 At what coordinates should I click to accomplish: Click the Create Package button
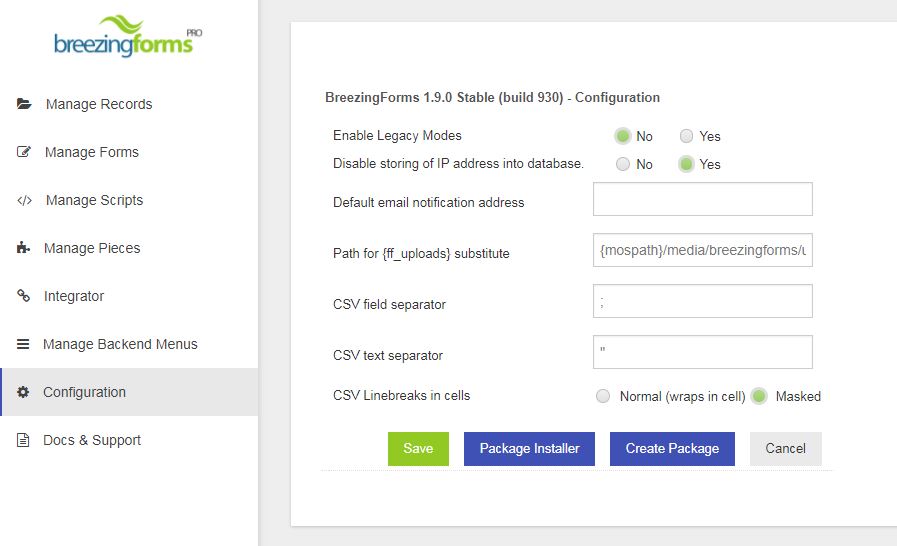click(672, 449)
